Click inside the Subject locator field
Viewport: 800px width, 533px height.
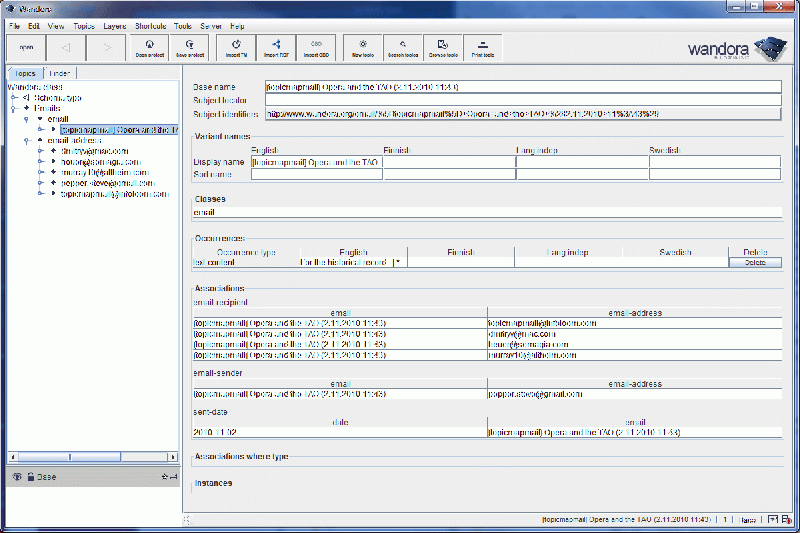pyautogui.click(x=522, y=100)
